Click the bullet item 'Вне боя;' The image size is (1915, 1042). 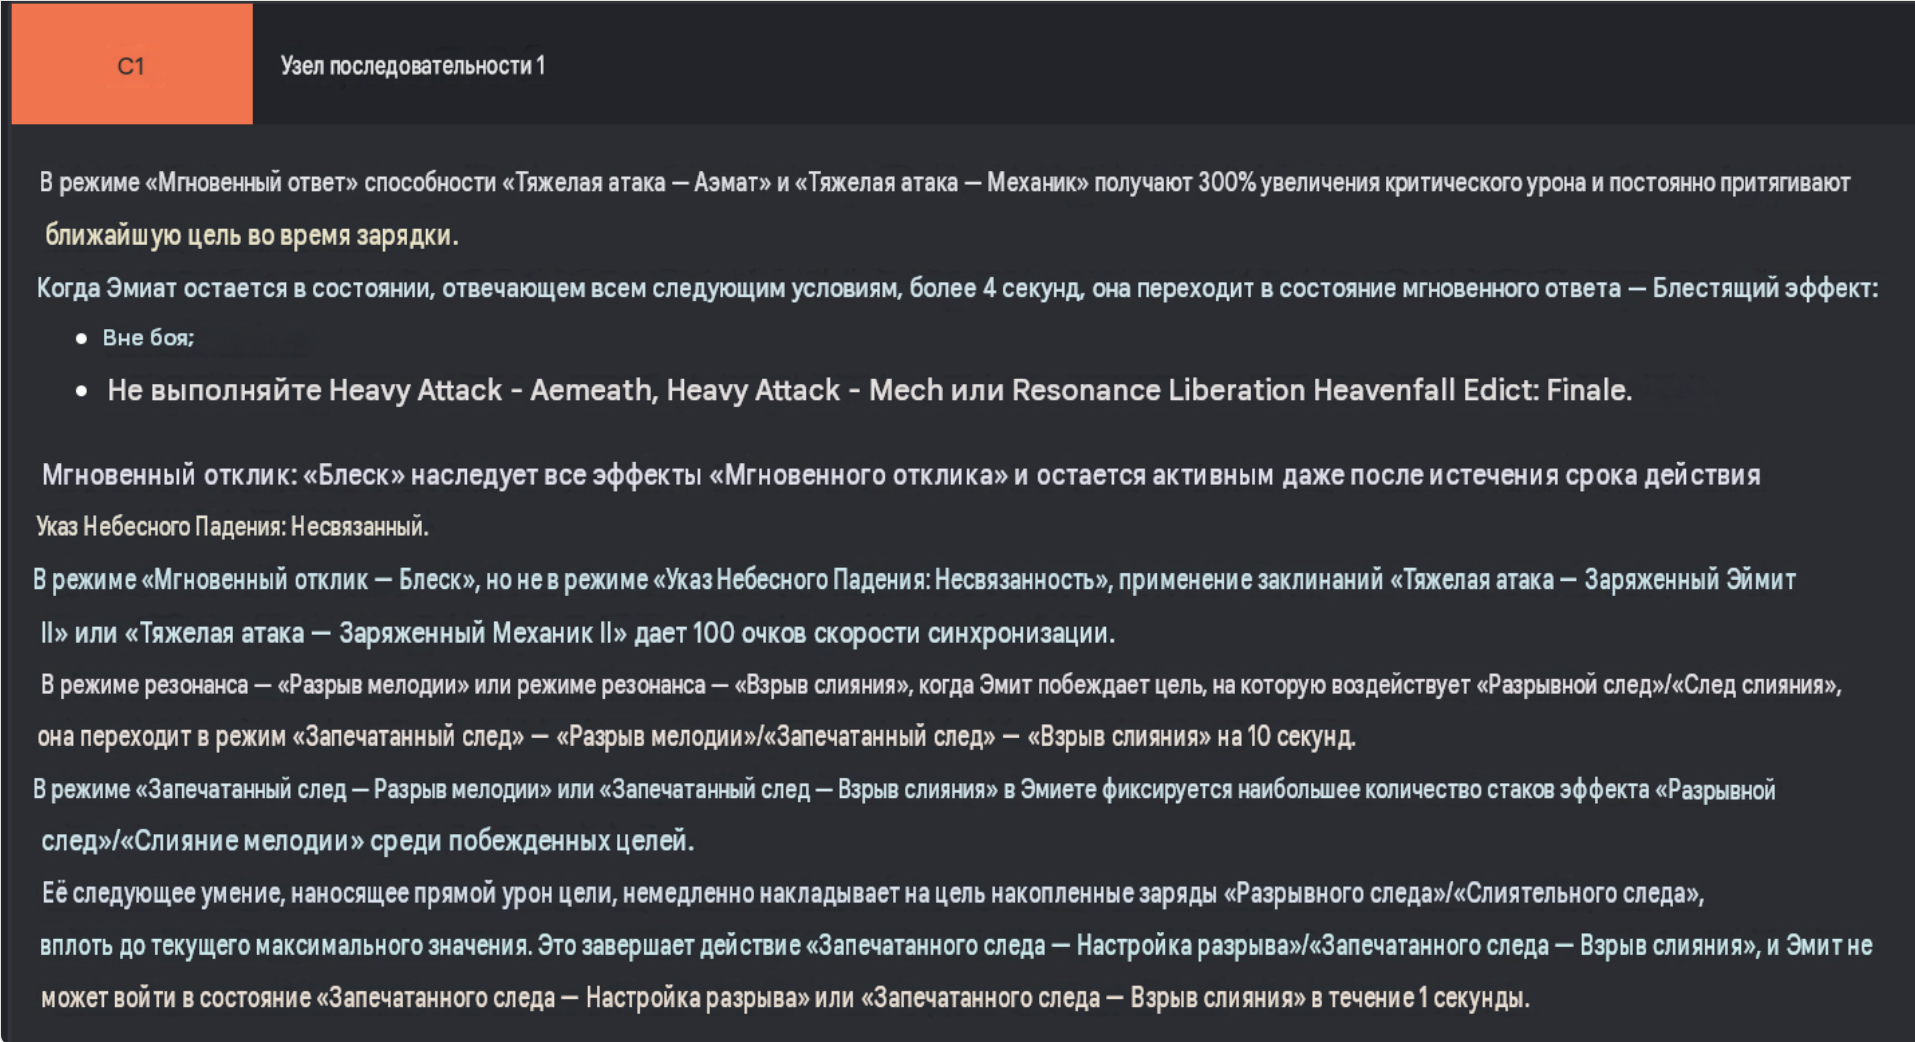click(x=148, y=338)
